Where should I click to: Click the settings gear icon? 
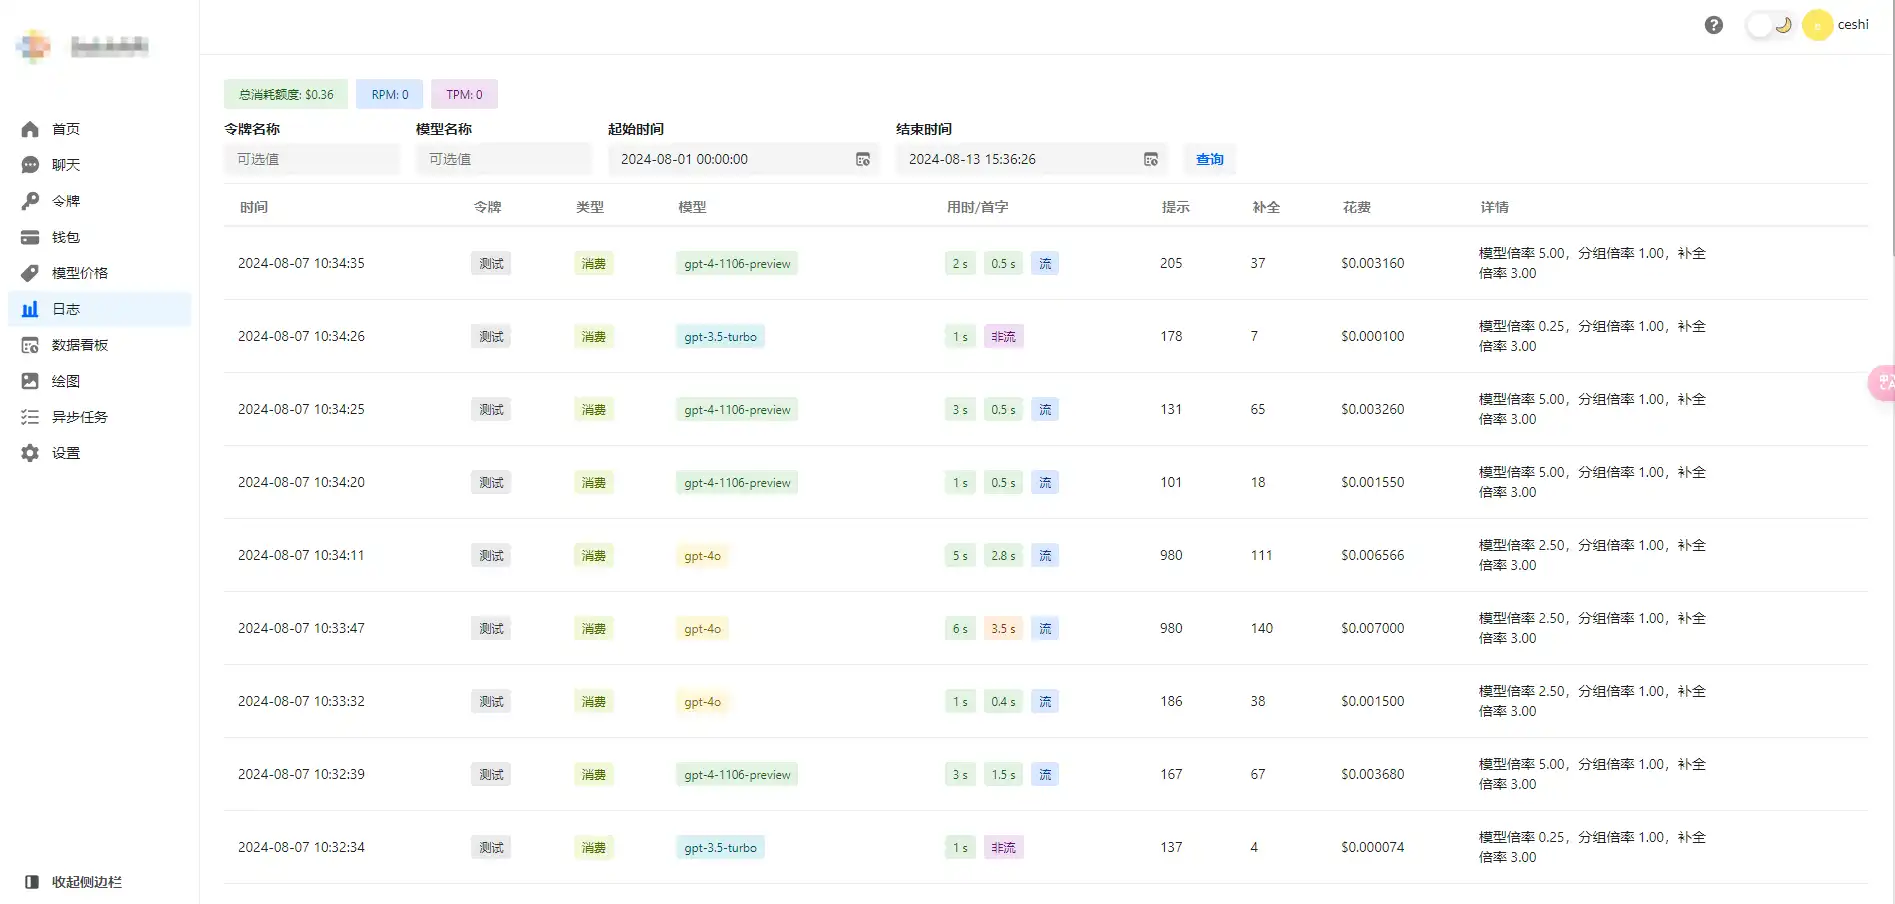pyautogui.click(x=30, y=453)
